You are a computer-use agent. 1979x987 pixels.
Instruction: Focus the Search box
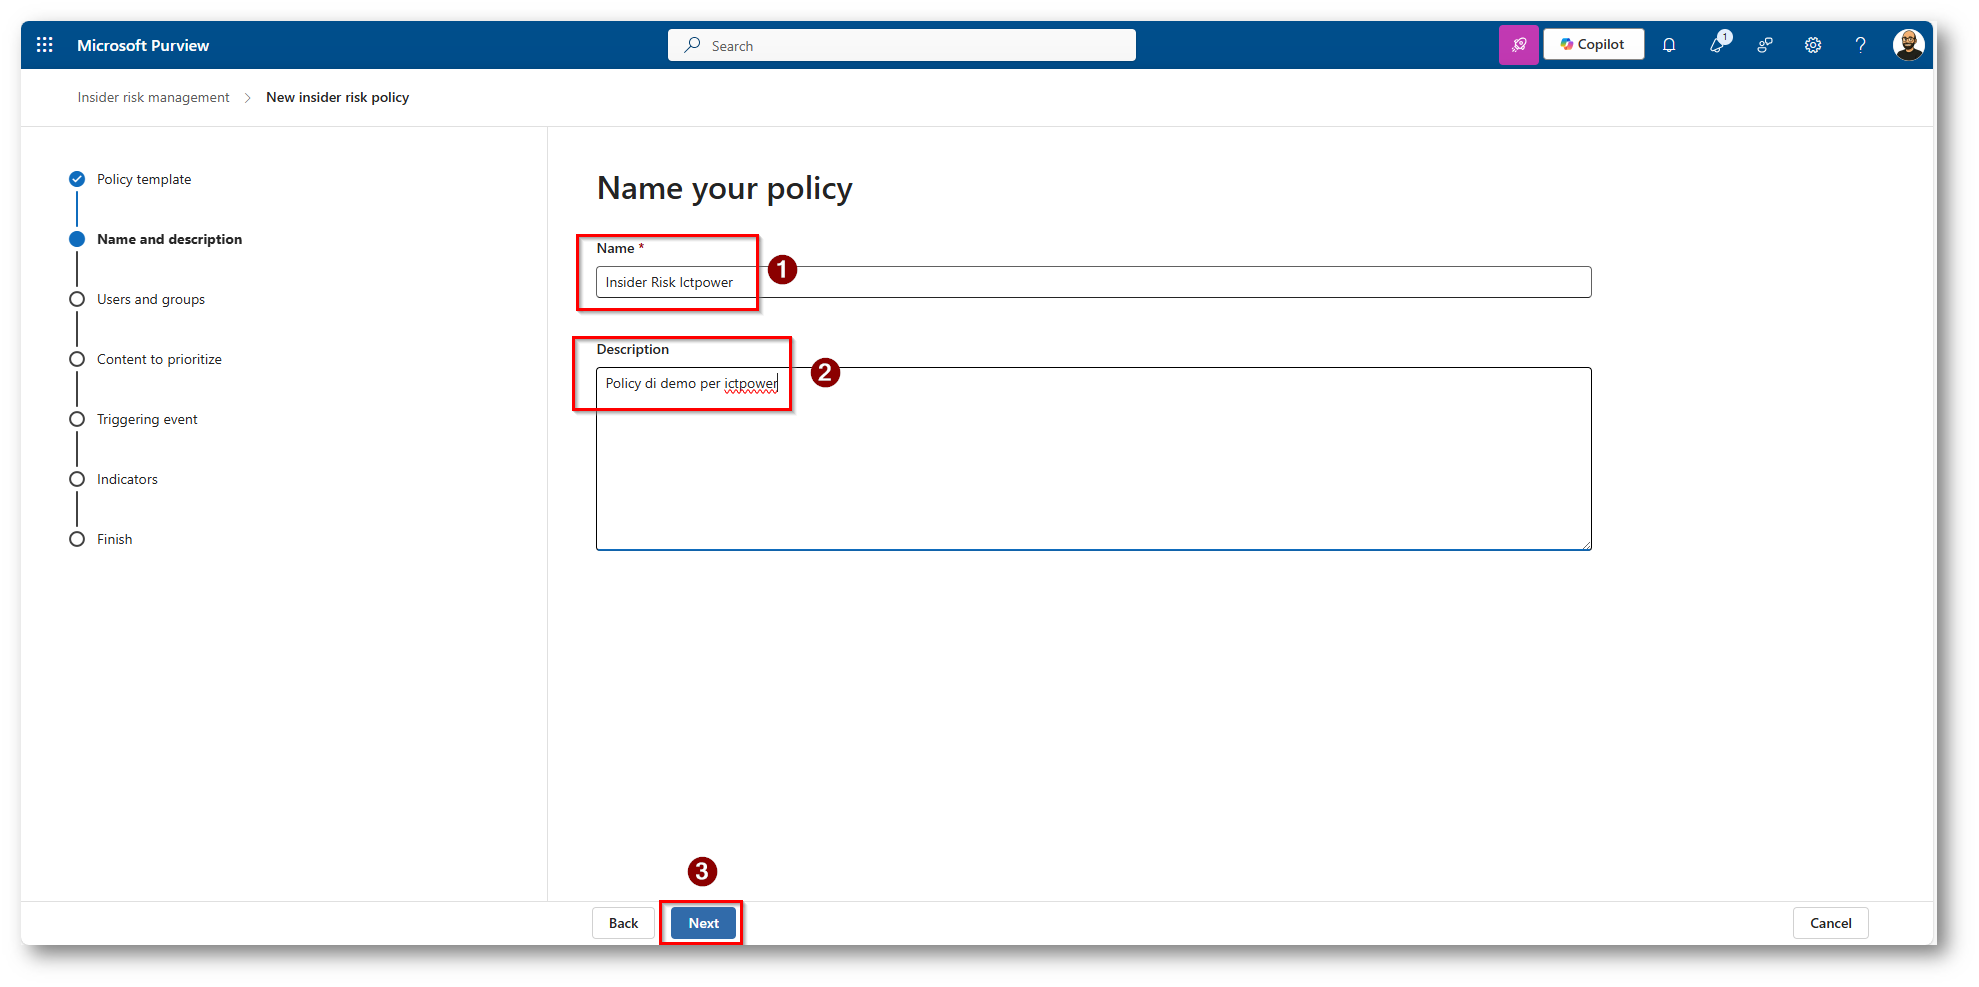901,45
